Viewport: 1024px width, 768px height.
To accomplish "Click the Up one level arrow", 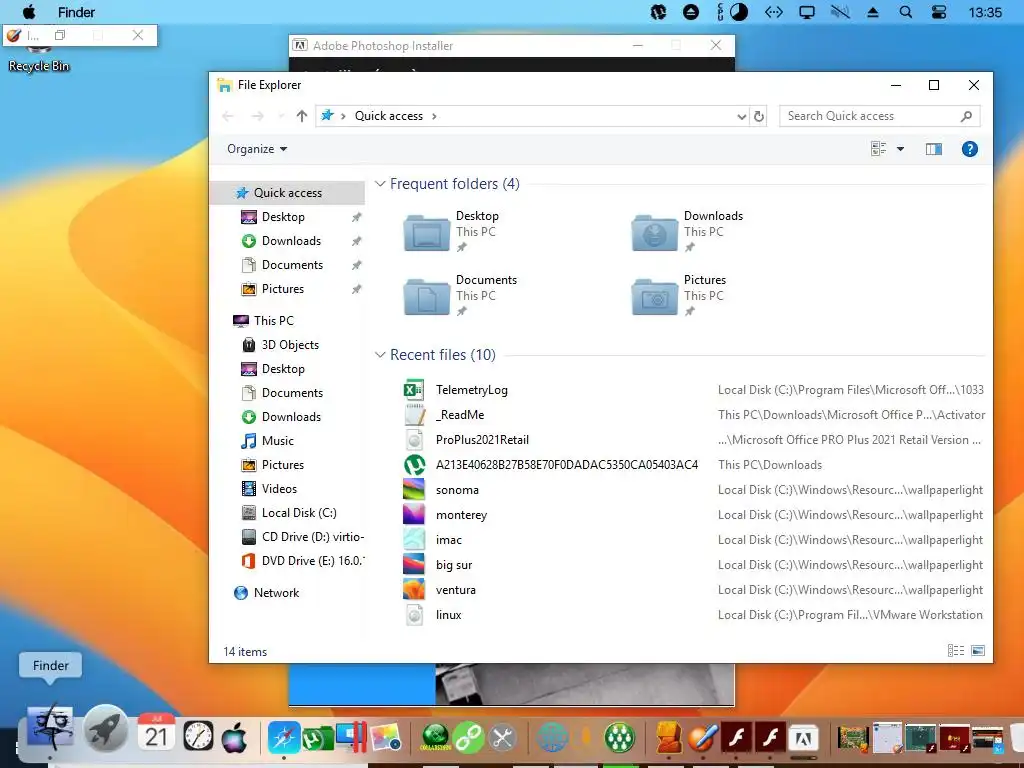I will pyautogui.click(x=301, y=116).
